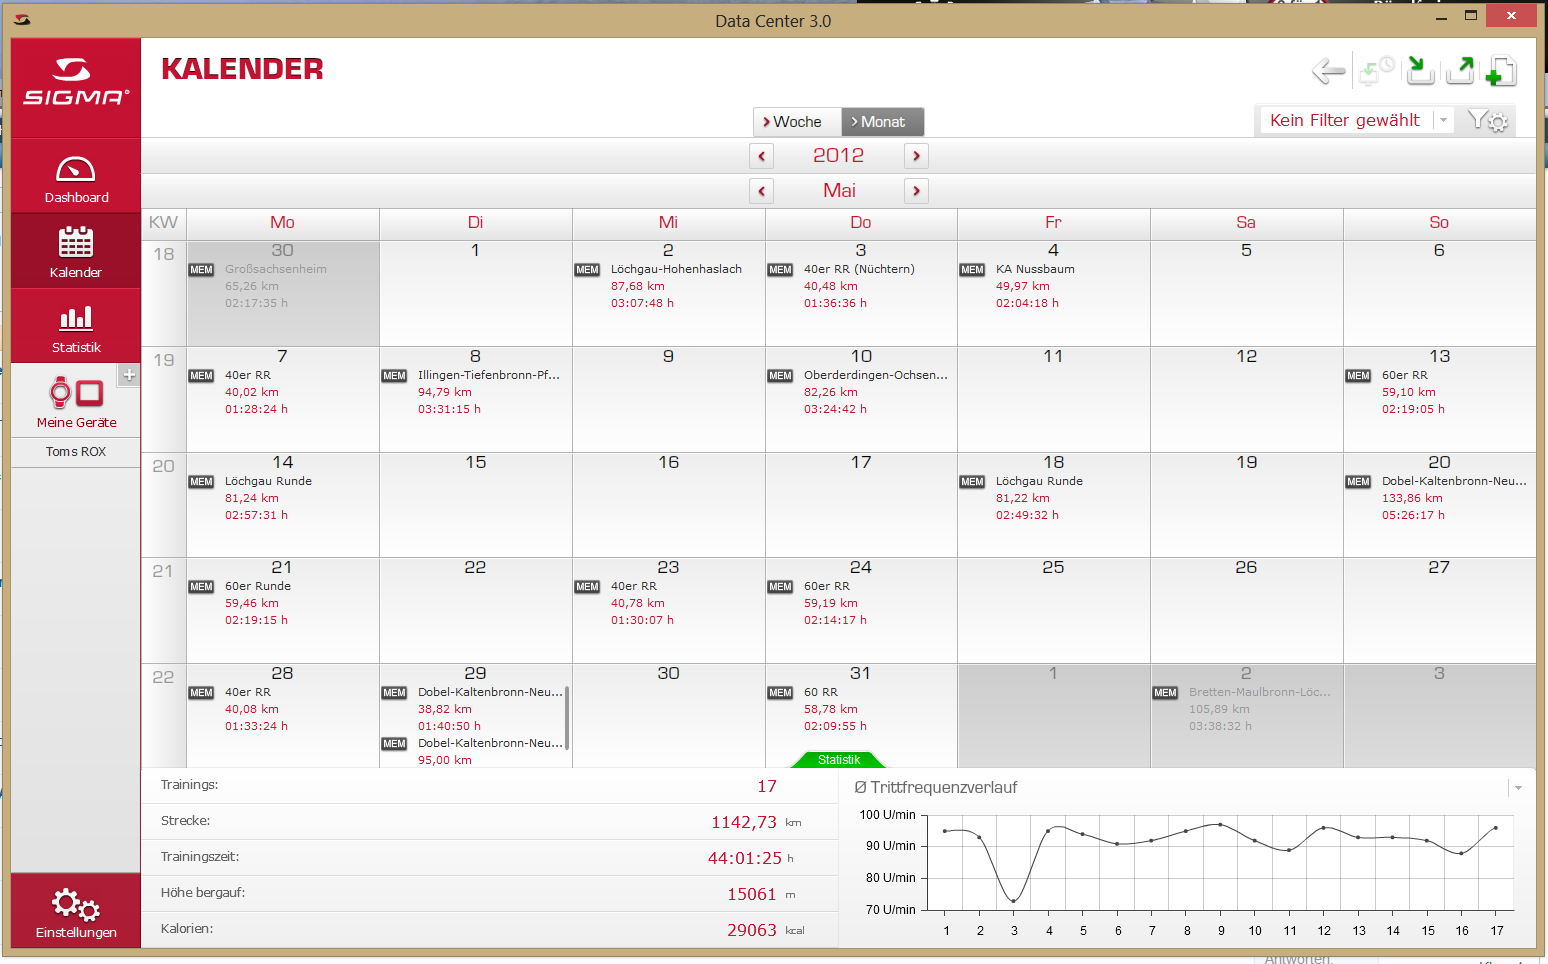This screenshot has width=1548, height=964.
Task: Go to previous month before Mai
Action: pyautogui.click(x=762, y=191)
